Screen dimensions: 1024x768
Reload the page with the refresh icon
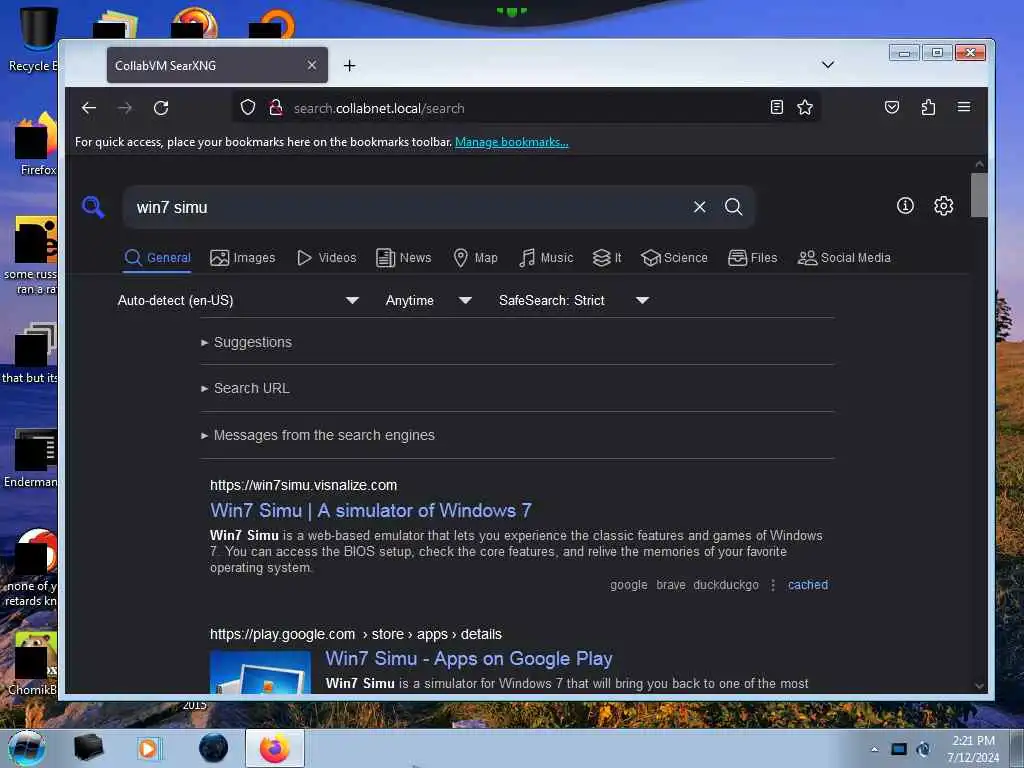click(x=161, y=108)
